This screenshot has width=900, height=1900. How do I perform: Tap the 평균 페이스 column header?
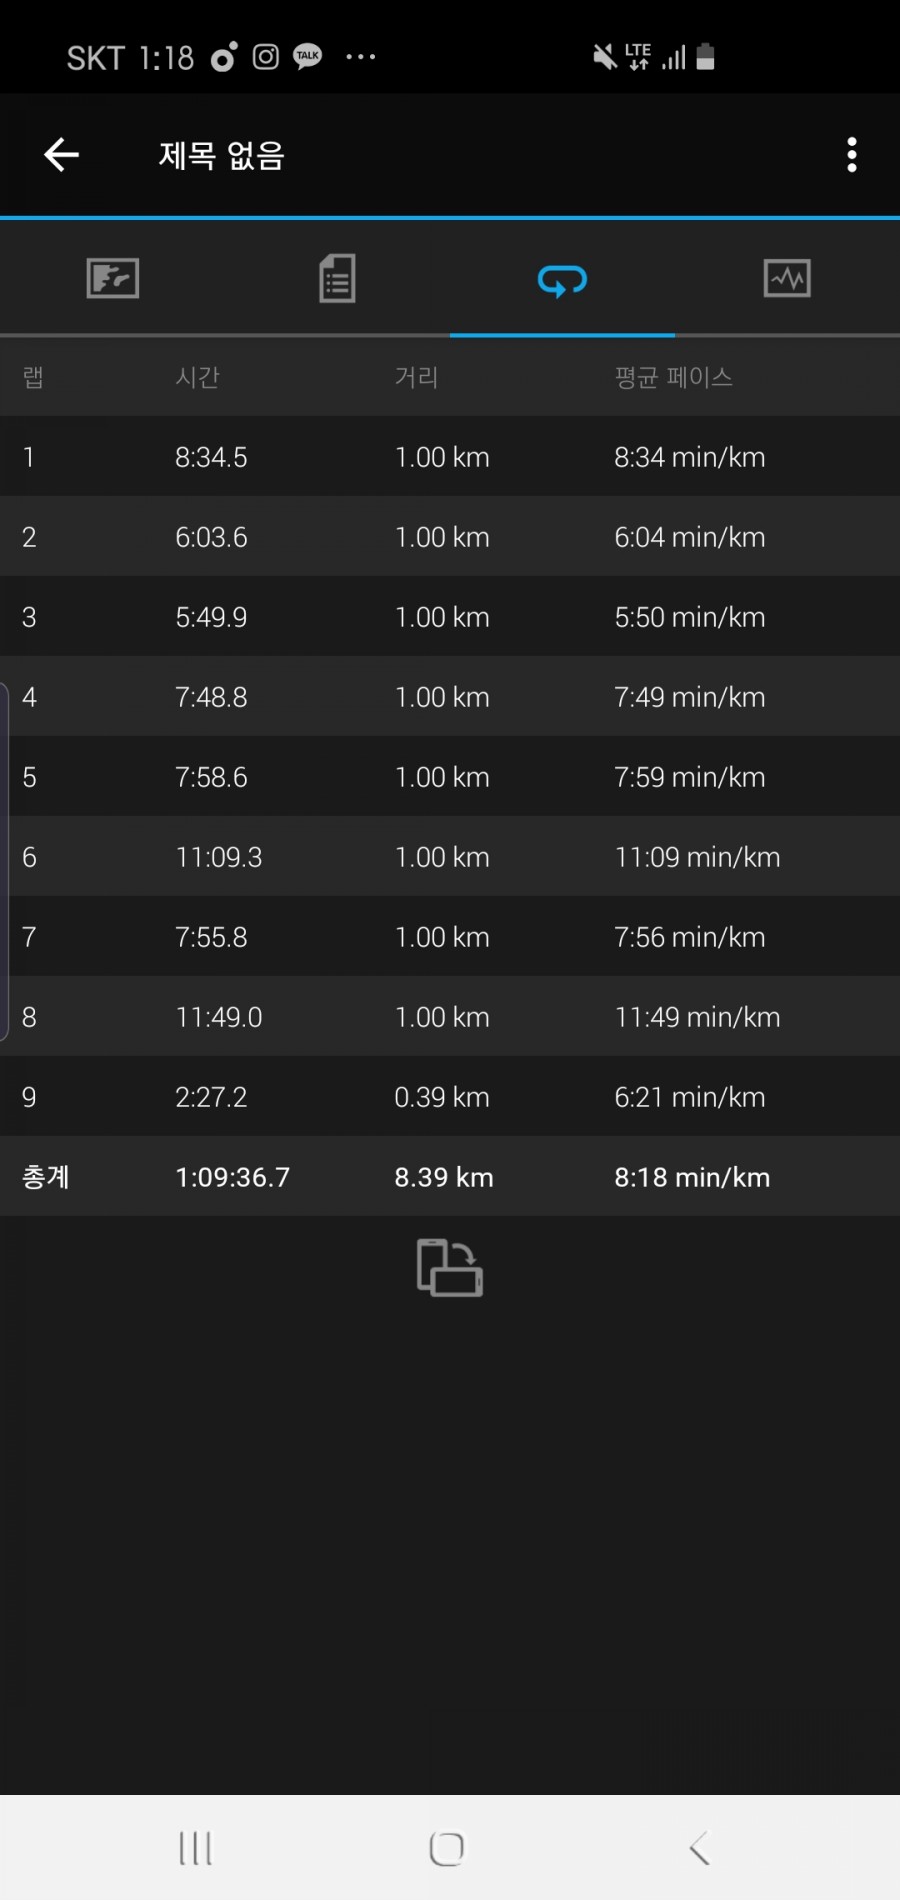(x=673, y=377)
